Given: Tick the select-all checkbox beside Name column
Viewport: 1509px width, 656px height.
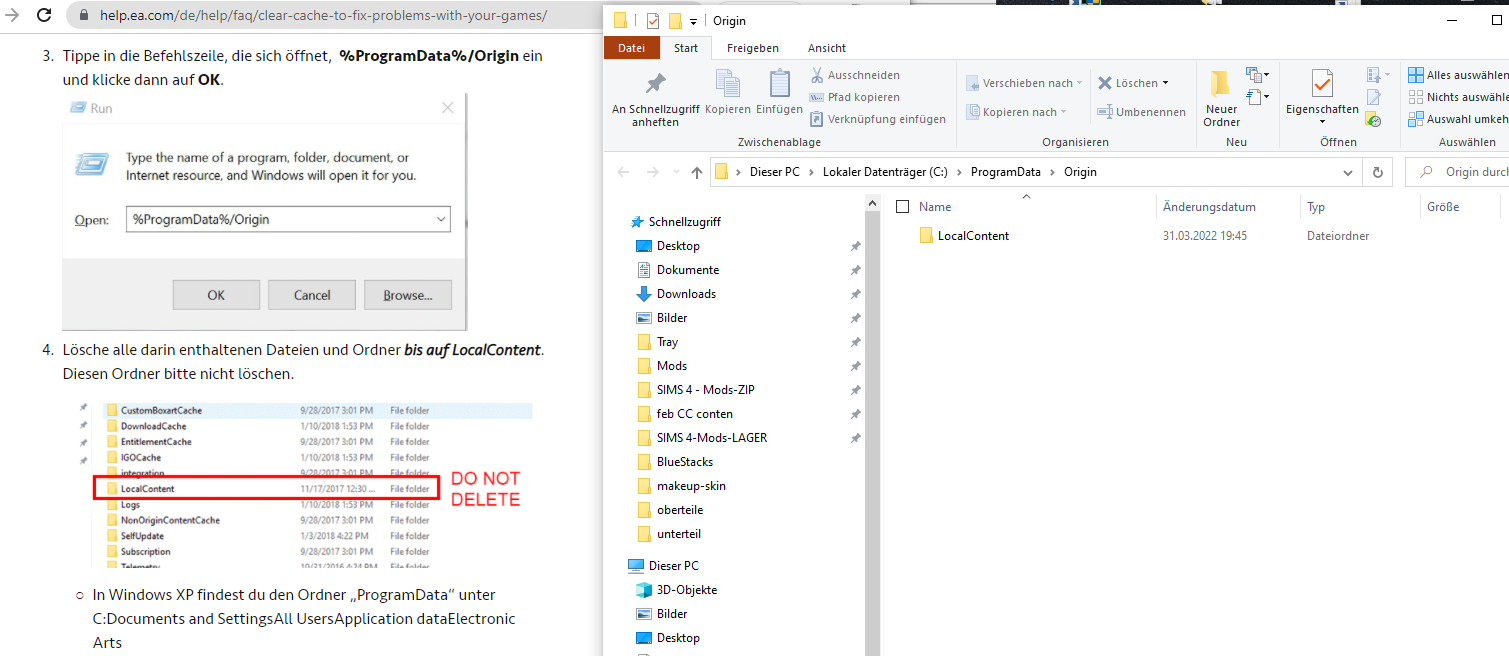Looking at the screenshot, I should tap(903, 207).
